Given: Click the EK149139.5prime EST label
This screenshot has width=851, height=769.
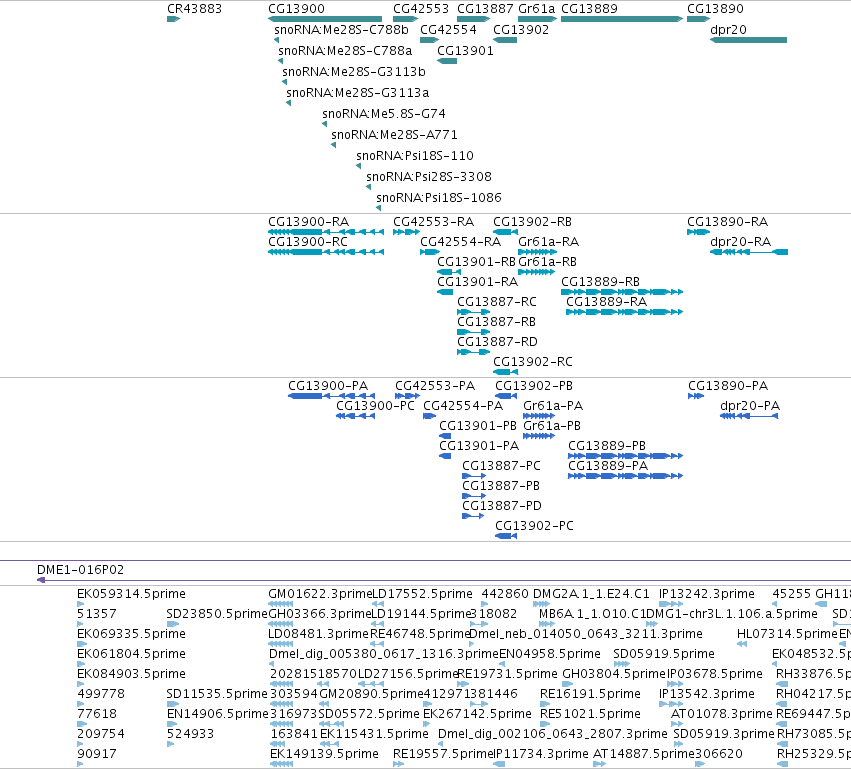Looking at the screenshot, I should click(325, 753).
